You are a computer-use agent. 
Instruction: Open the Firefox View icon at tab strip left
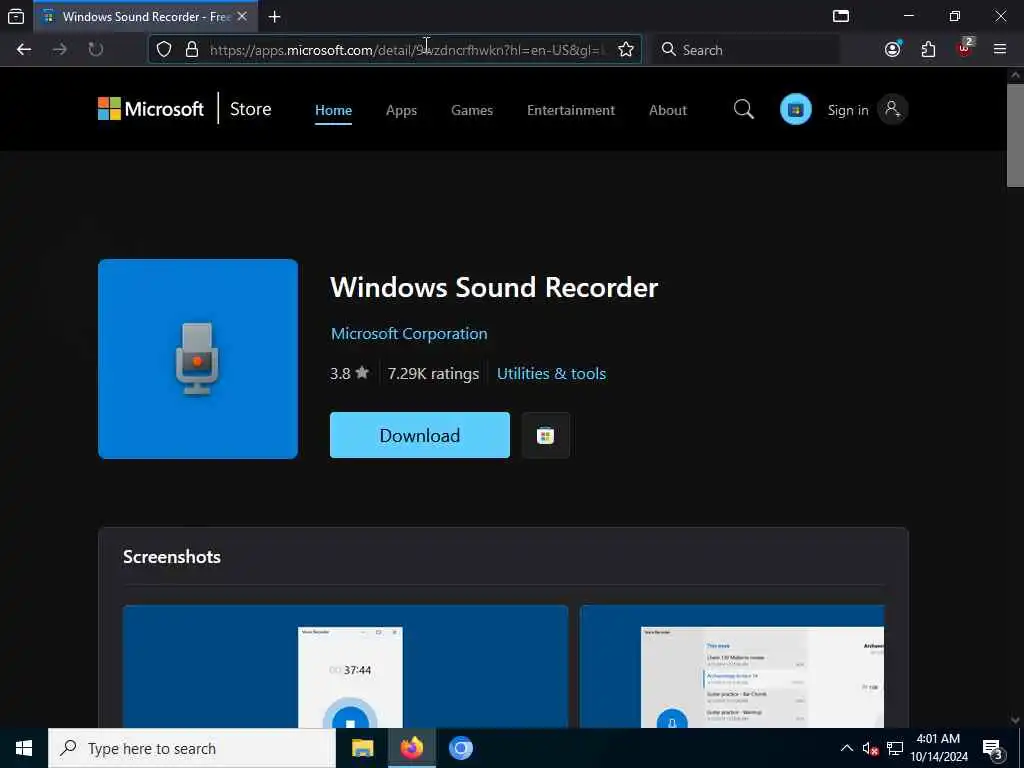16,16
